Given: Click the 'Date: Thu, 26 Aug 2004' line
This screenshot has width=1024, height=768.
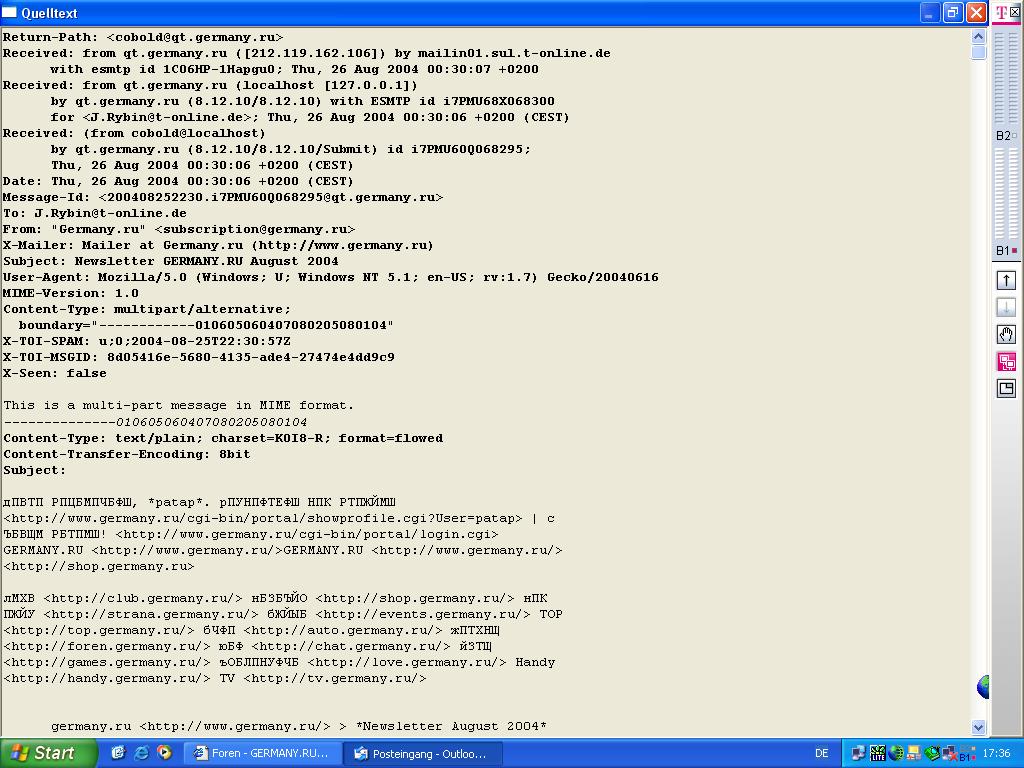Looking at the screenshot, I should click(178, 182).
